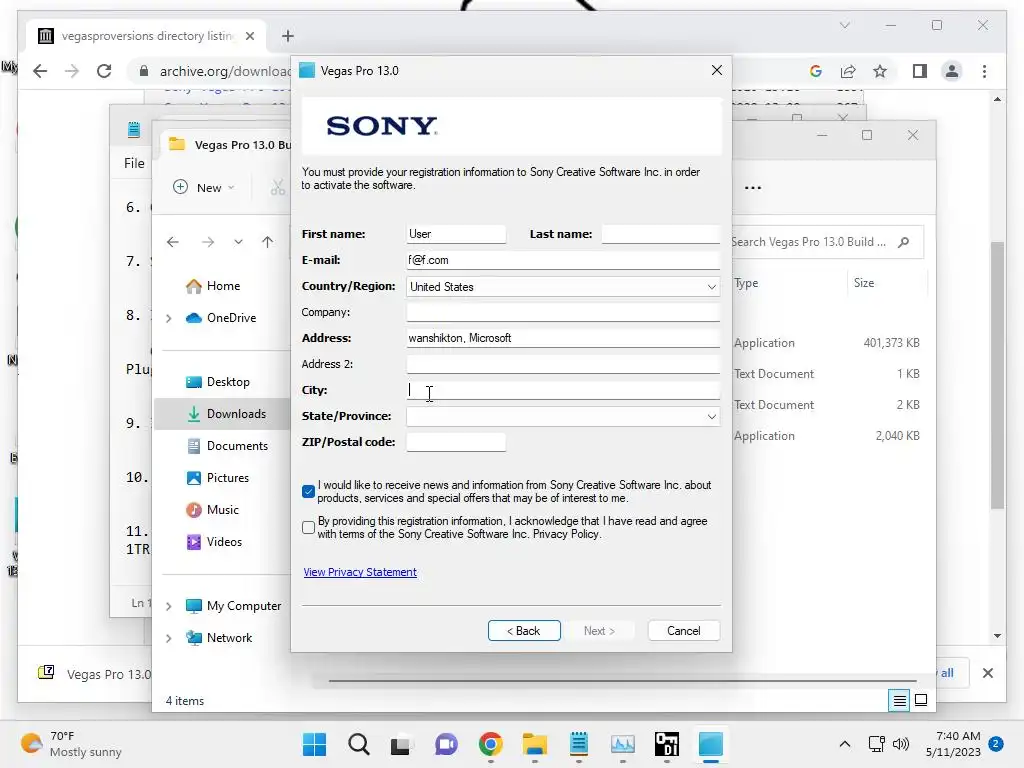Open the View Privacy Statement link
The width and height of the screenshot is (1024, 768).
tap(360, 572)
